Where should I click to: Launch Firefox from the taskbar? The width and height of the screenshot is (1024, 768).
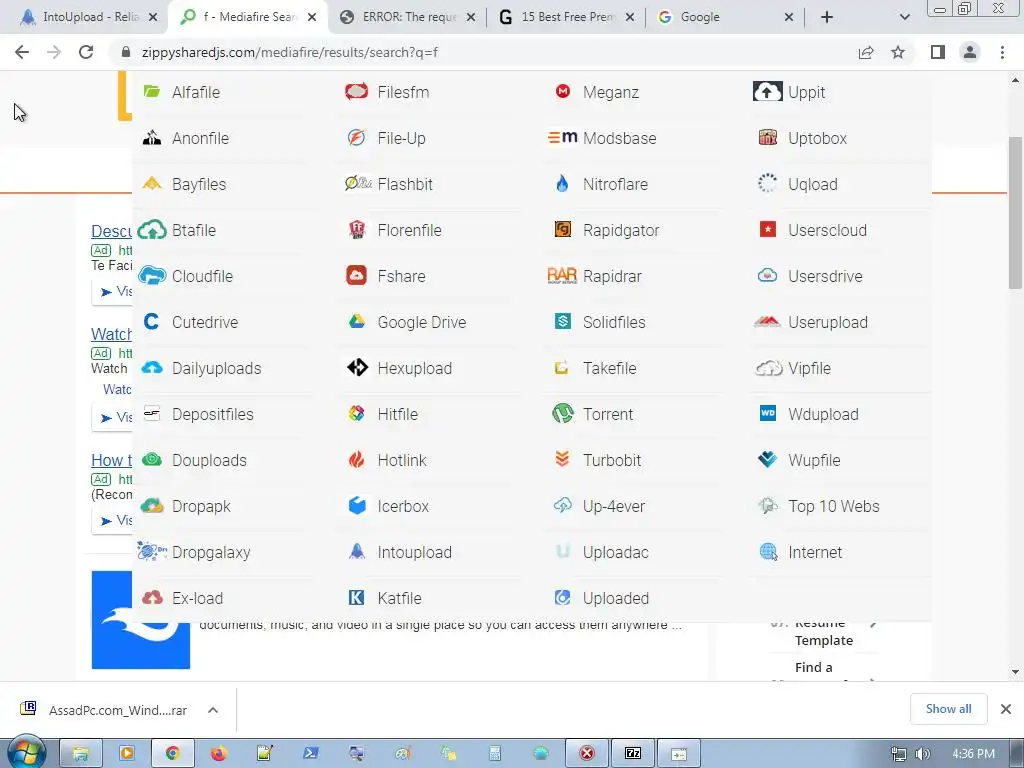(218, 754)
